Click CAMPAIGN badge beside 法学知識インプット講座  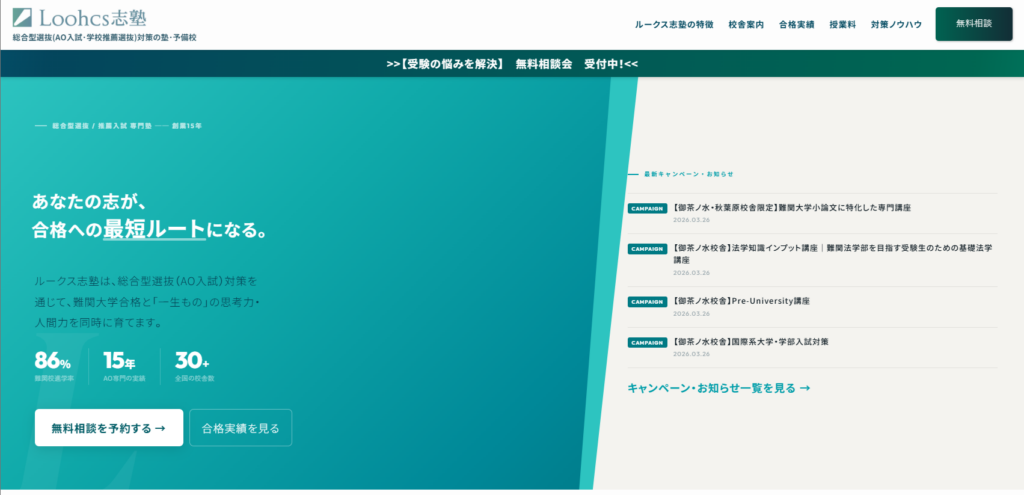647,248
